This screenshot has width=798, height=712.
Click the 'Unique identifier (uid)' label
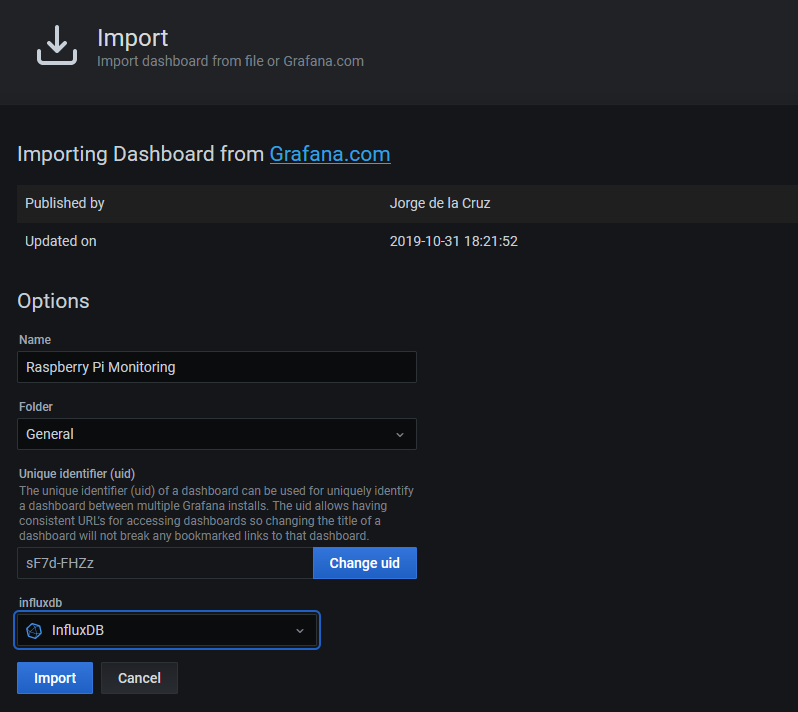coord(77,474)
